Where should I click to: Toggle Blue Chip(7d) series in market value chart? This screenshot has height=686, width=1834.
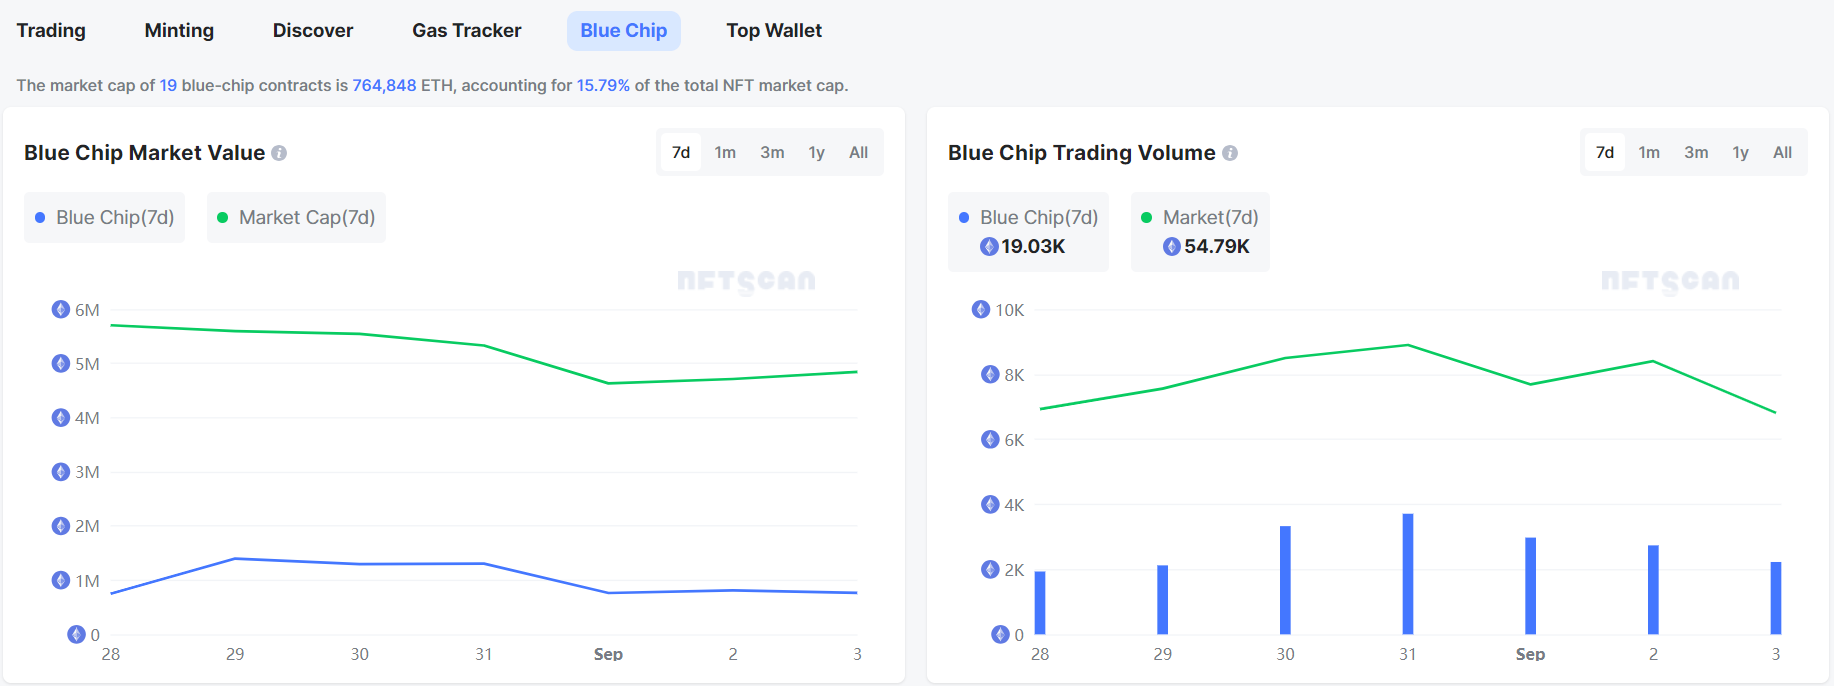point(105,218)
